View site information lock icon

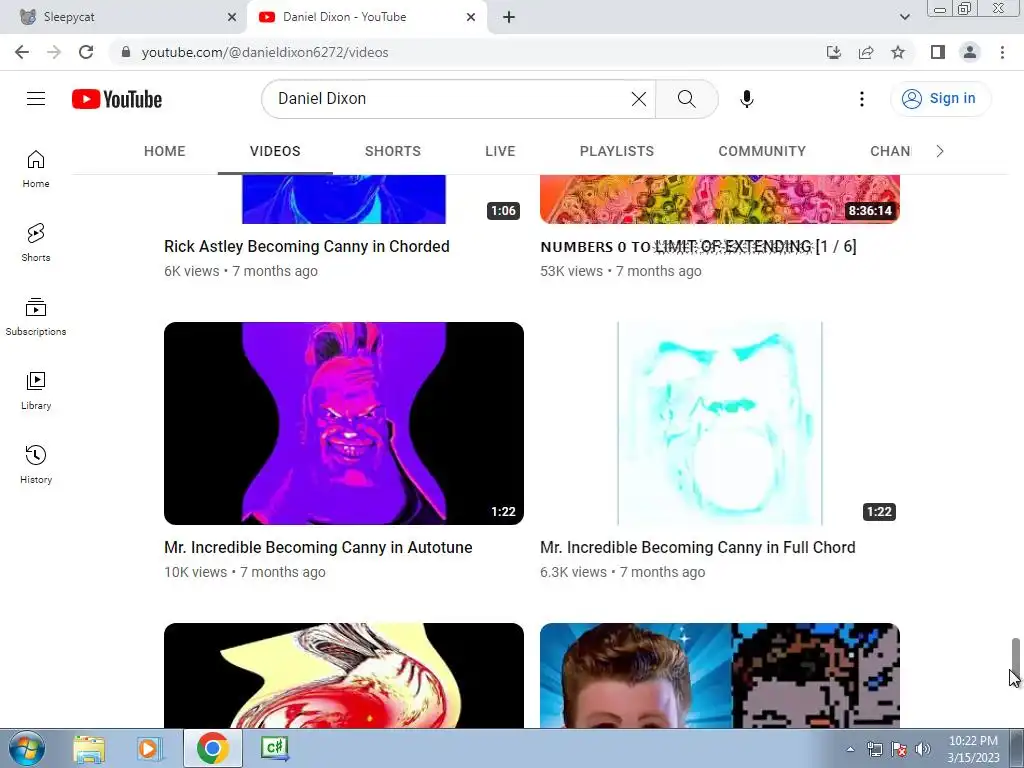(126, 52)
